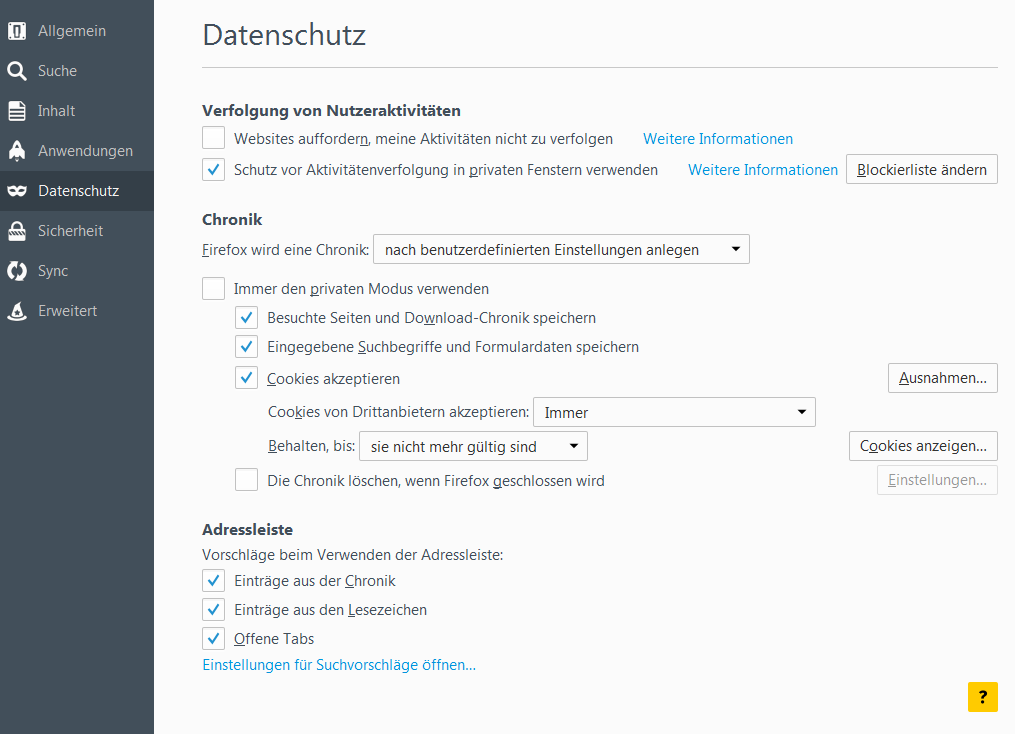Open the 'Ausnahmen...' cookie exceptions button
The width and height of the screenshot is (1015, 734).
[942, 379]
